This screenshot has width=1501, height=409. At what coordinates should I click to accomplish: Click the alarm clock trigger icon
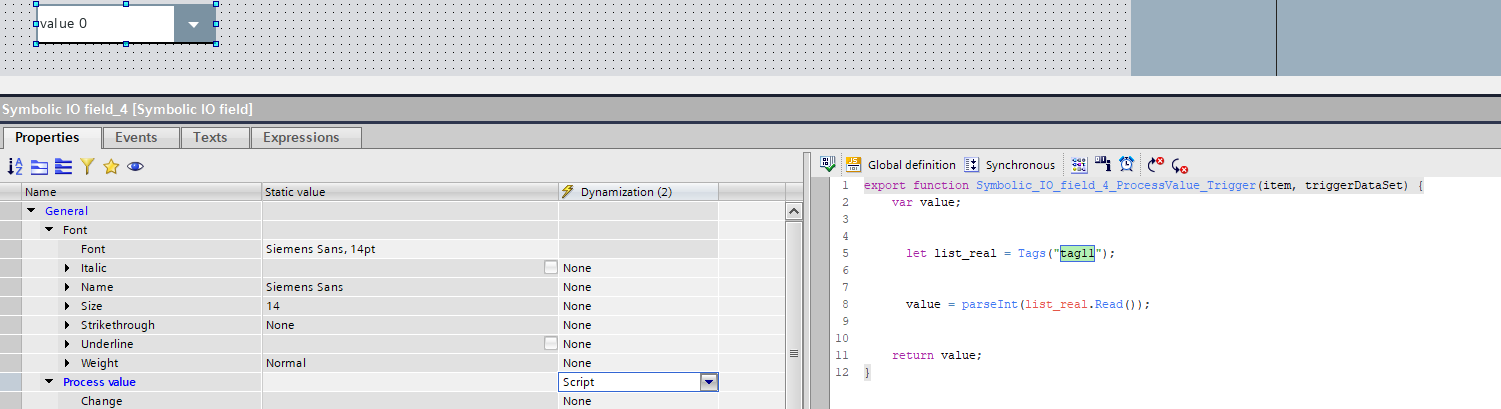1126,165
